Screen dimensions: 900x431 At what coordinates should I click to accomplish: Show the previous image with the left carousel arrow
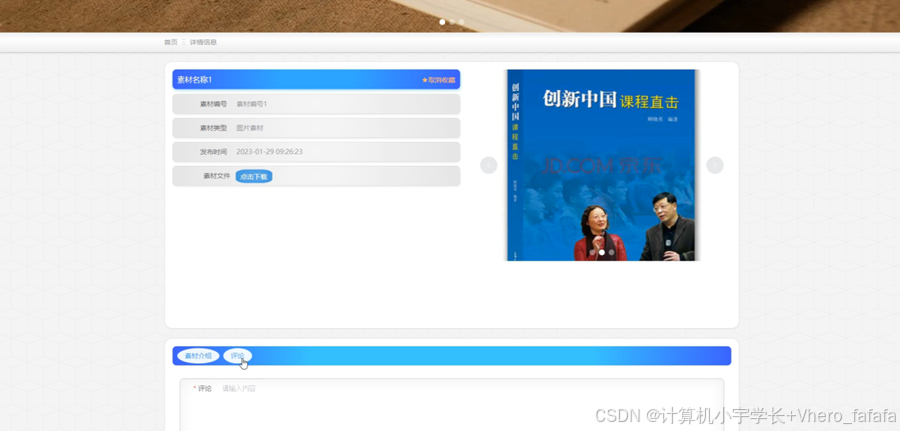point(488,165)
